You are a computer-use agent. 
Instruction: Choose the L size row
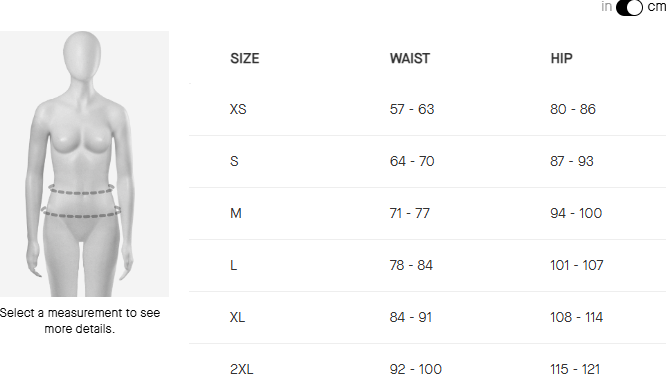[427, 266]
